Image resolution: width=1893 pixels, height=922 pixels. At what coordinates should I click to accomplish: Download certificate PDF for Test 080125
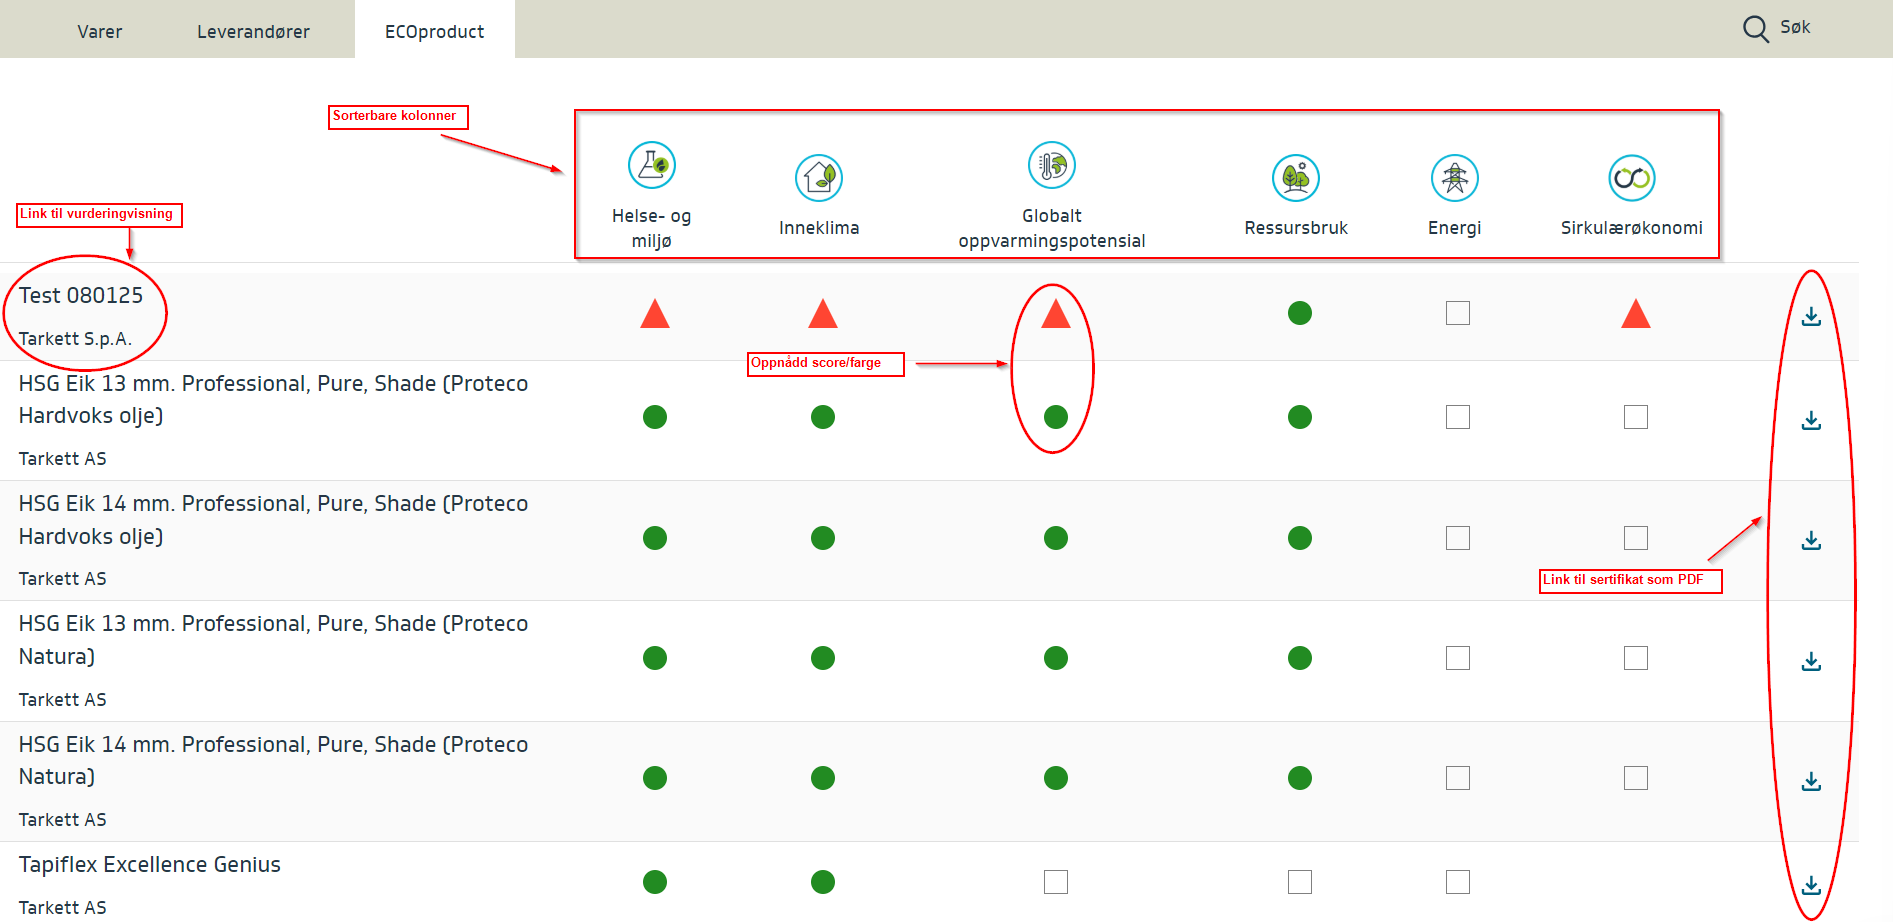point(1811,316)
